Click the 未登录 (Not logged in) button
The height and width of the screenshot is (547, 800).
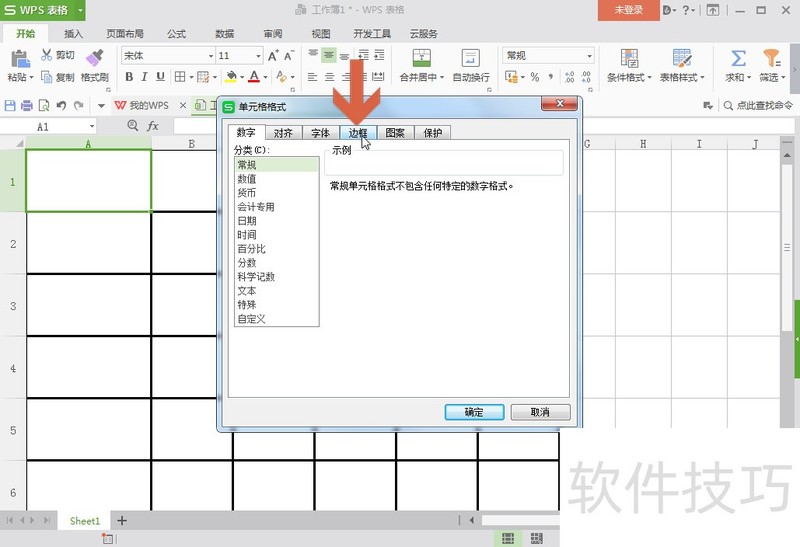(629, 10)
